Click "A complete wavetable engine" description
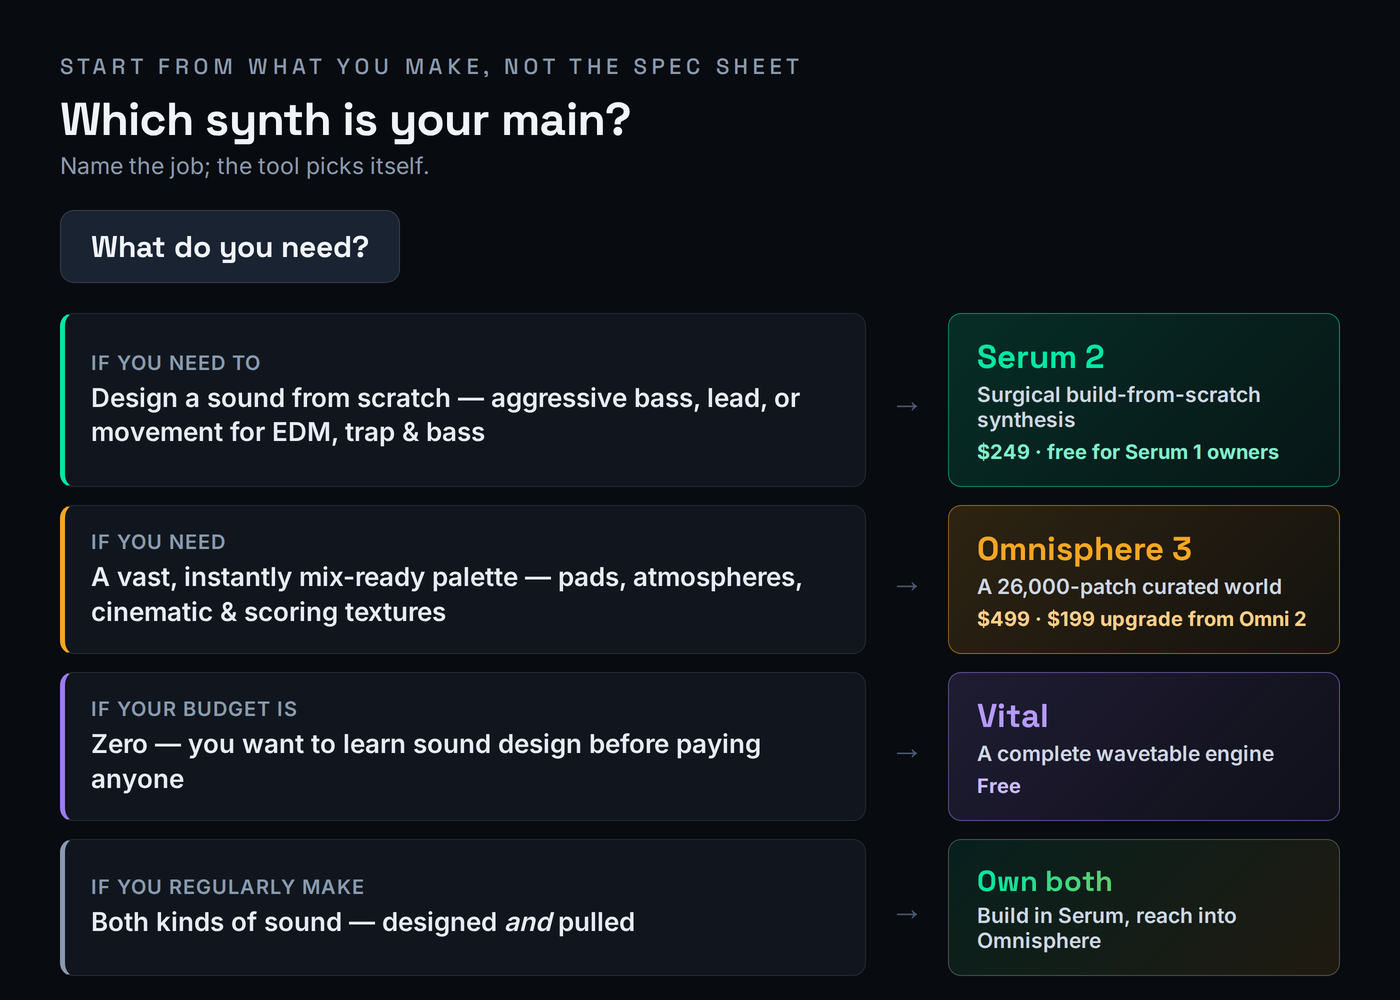Viewport: 1400px width, 1000px height. 1125,754
